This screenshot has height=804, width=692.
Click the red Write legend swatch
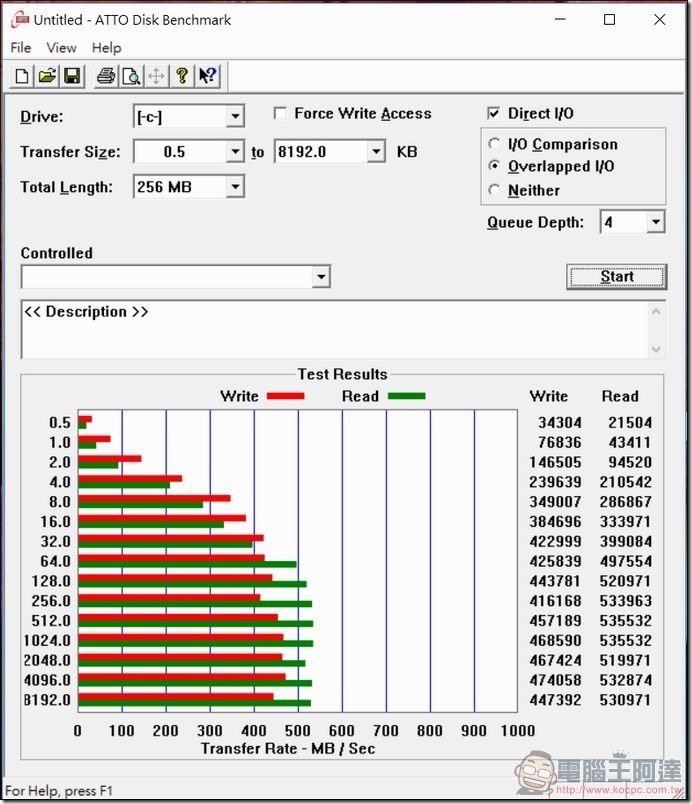[285, 396]
